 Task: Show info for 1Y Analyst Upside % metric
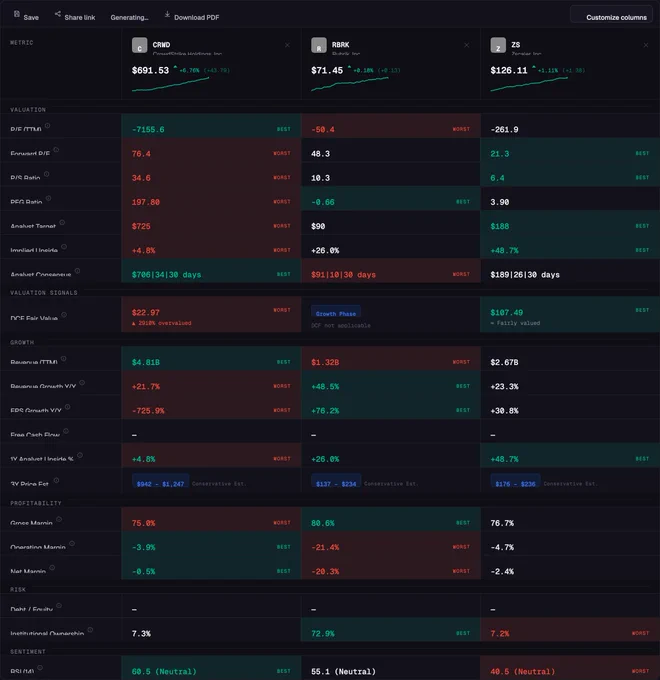(x=80, y=455)
